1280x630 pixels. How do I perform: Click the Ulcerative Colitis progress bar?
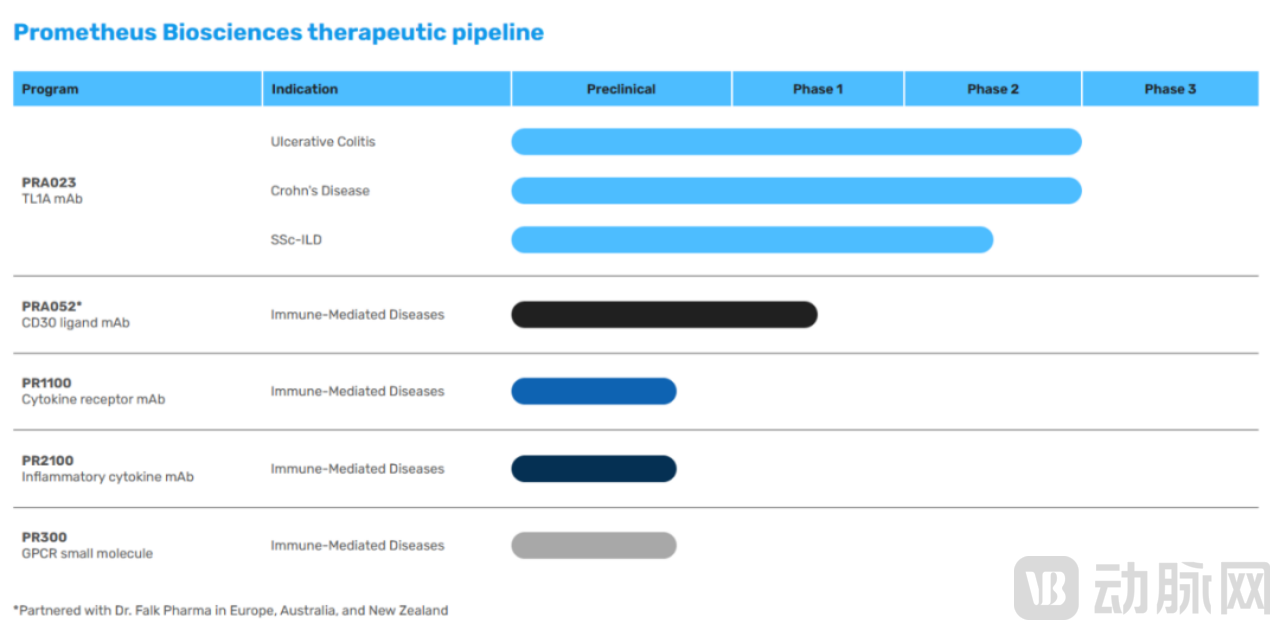click(x=796, y=142)
